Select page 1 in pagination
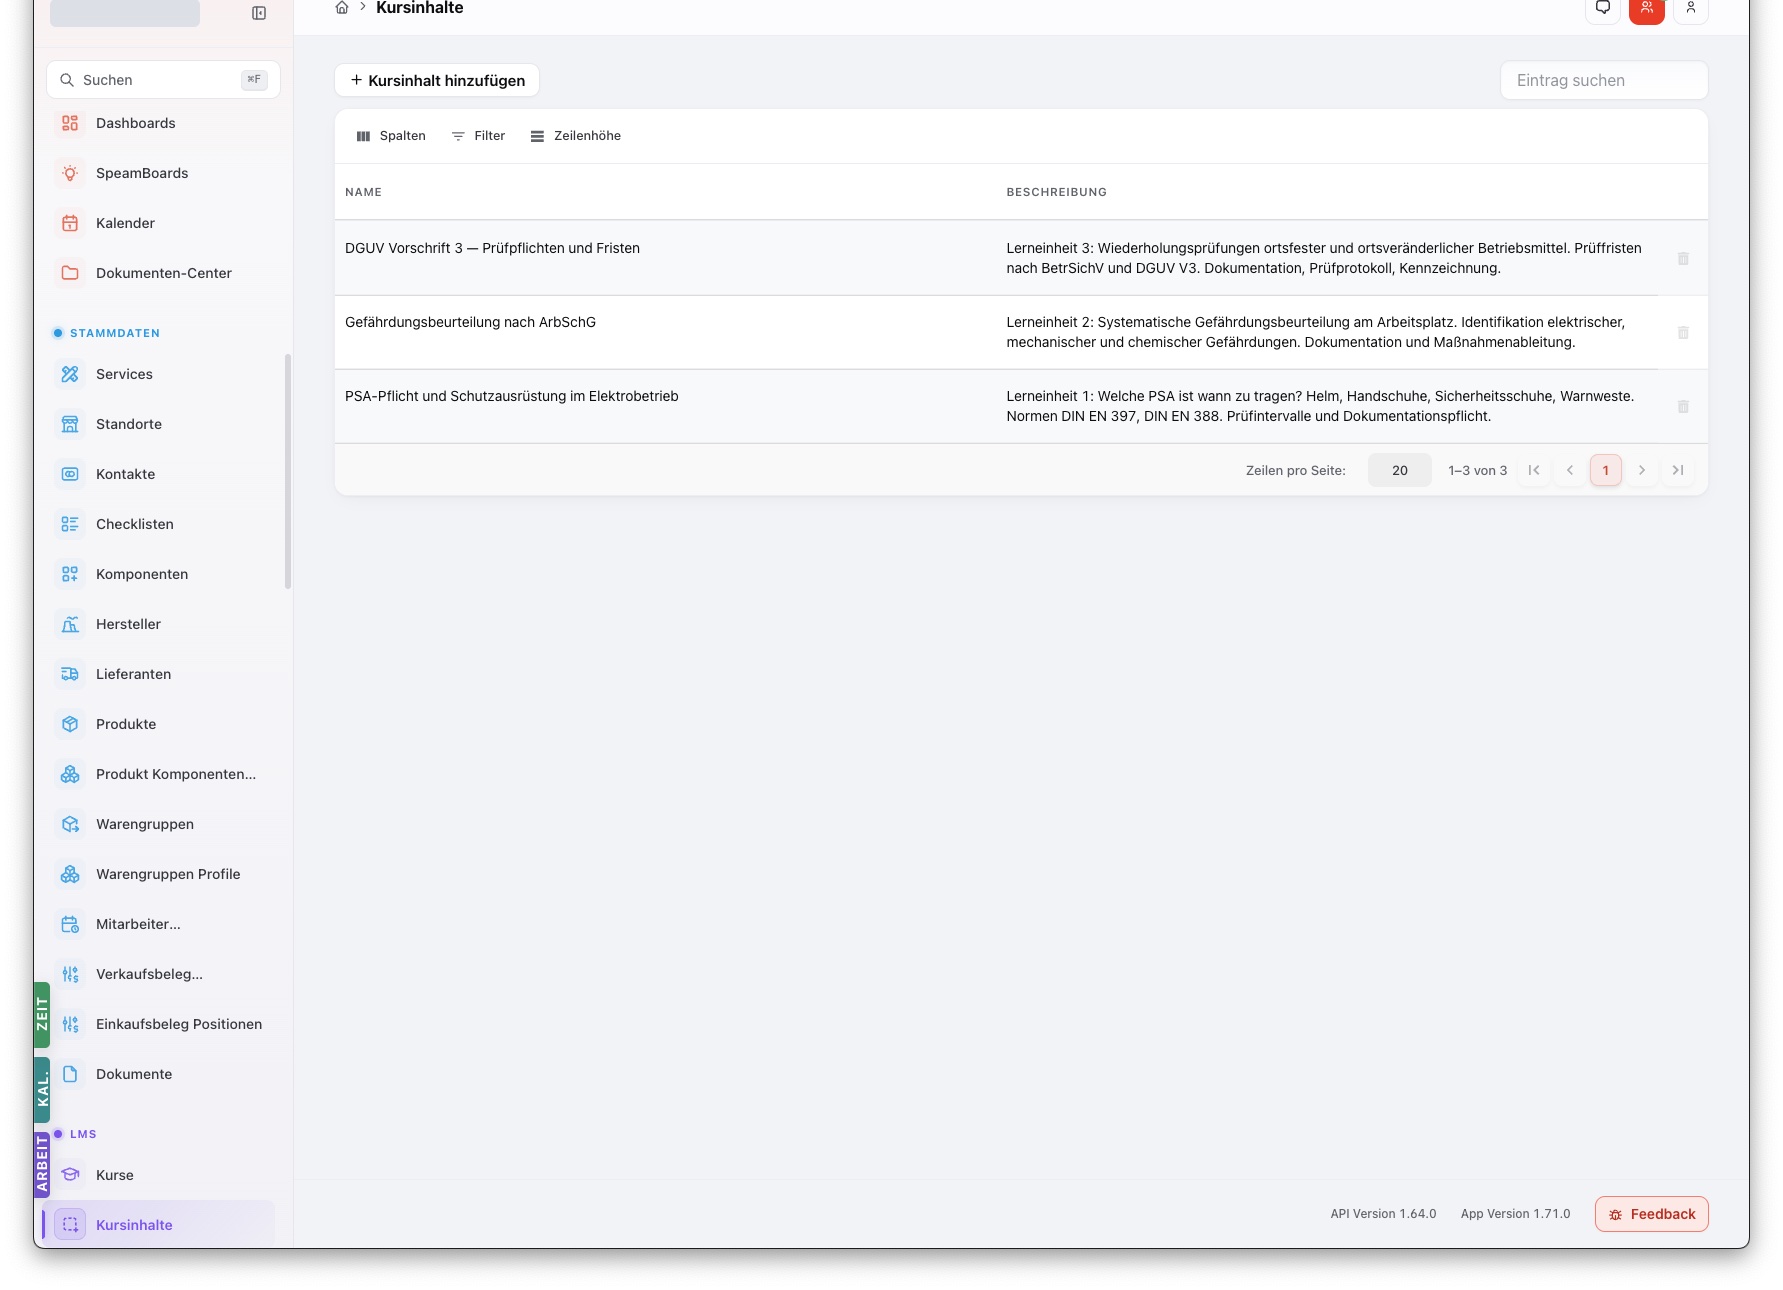 coord(1606,470)
